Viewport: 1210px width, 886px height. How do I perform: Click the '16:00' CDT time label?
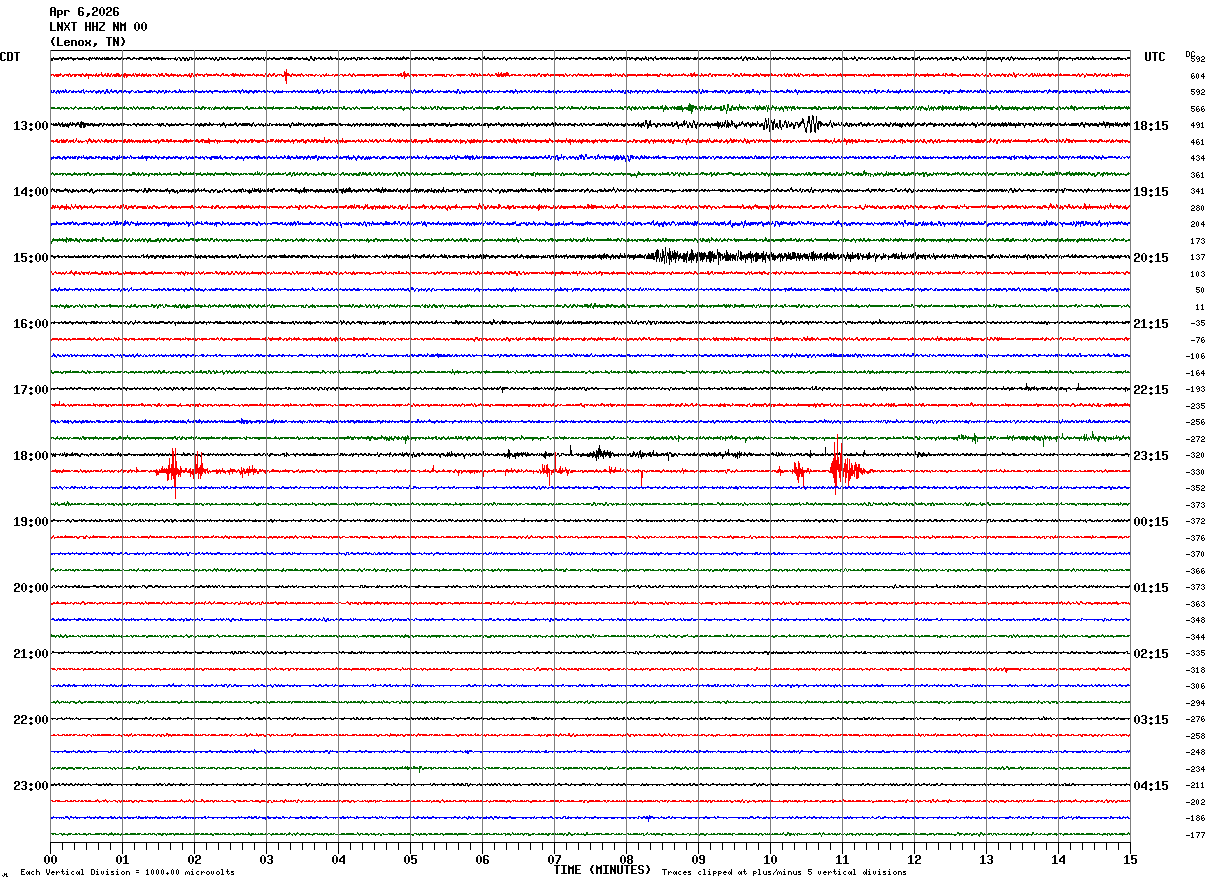click(x=31, y=324)
